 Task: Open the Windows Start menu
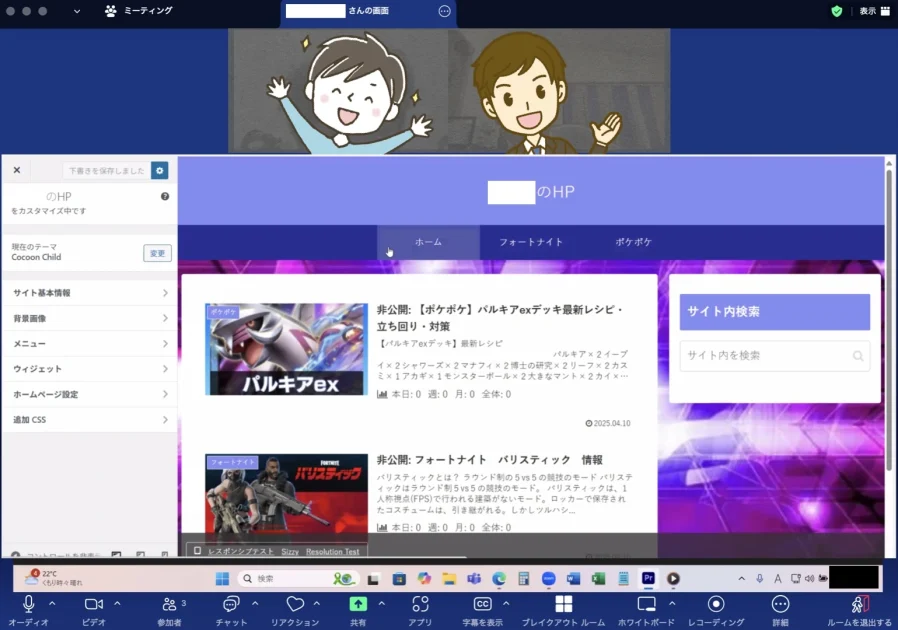pos(222,578)
